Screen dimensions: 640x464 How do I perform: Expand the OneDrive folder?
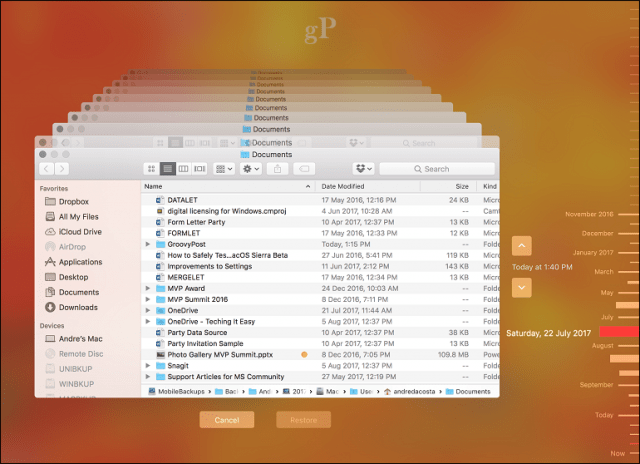point(148,310)
